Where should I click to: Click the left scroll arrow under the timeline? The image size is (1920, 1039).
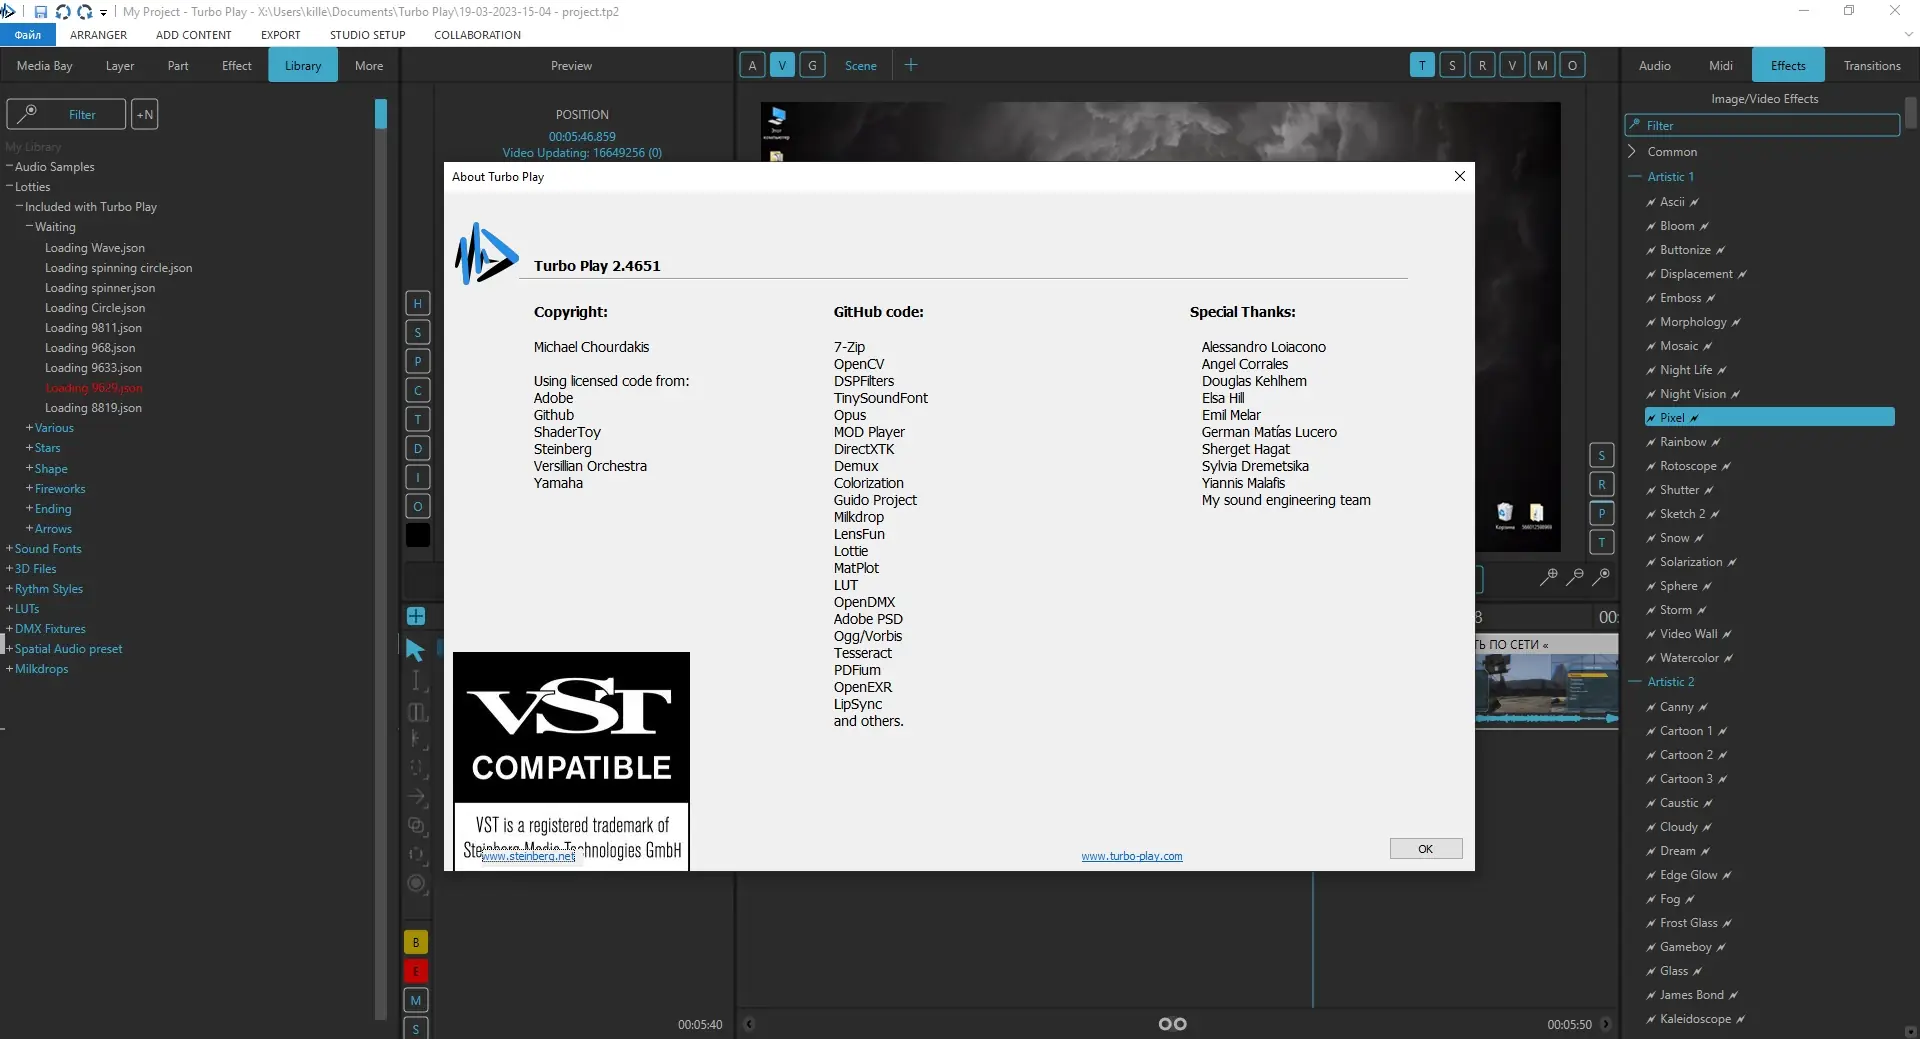tap(749, 1024)
